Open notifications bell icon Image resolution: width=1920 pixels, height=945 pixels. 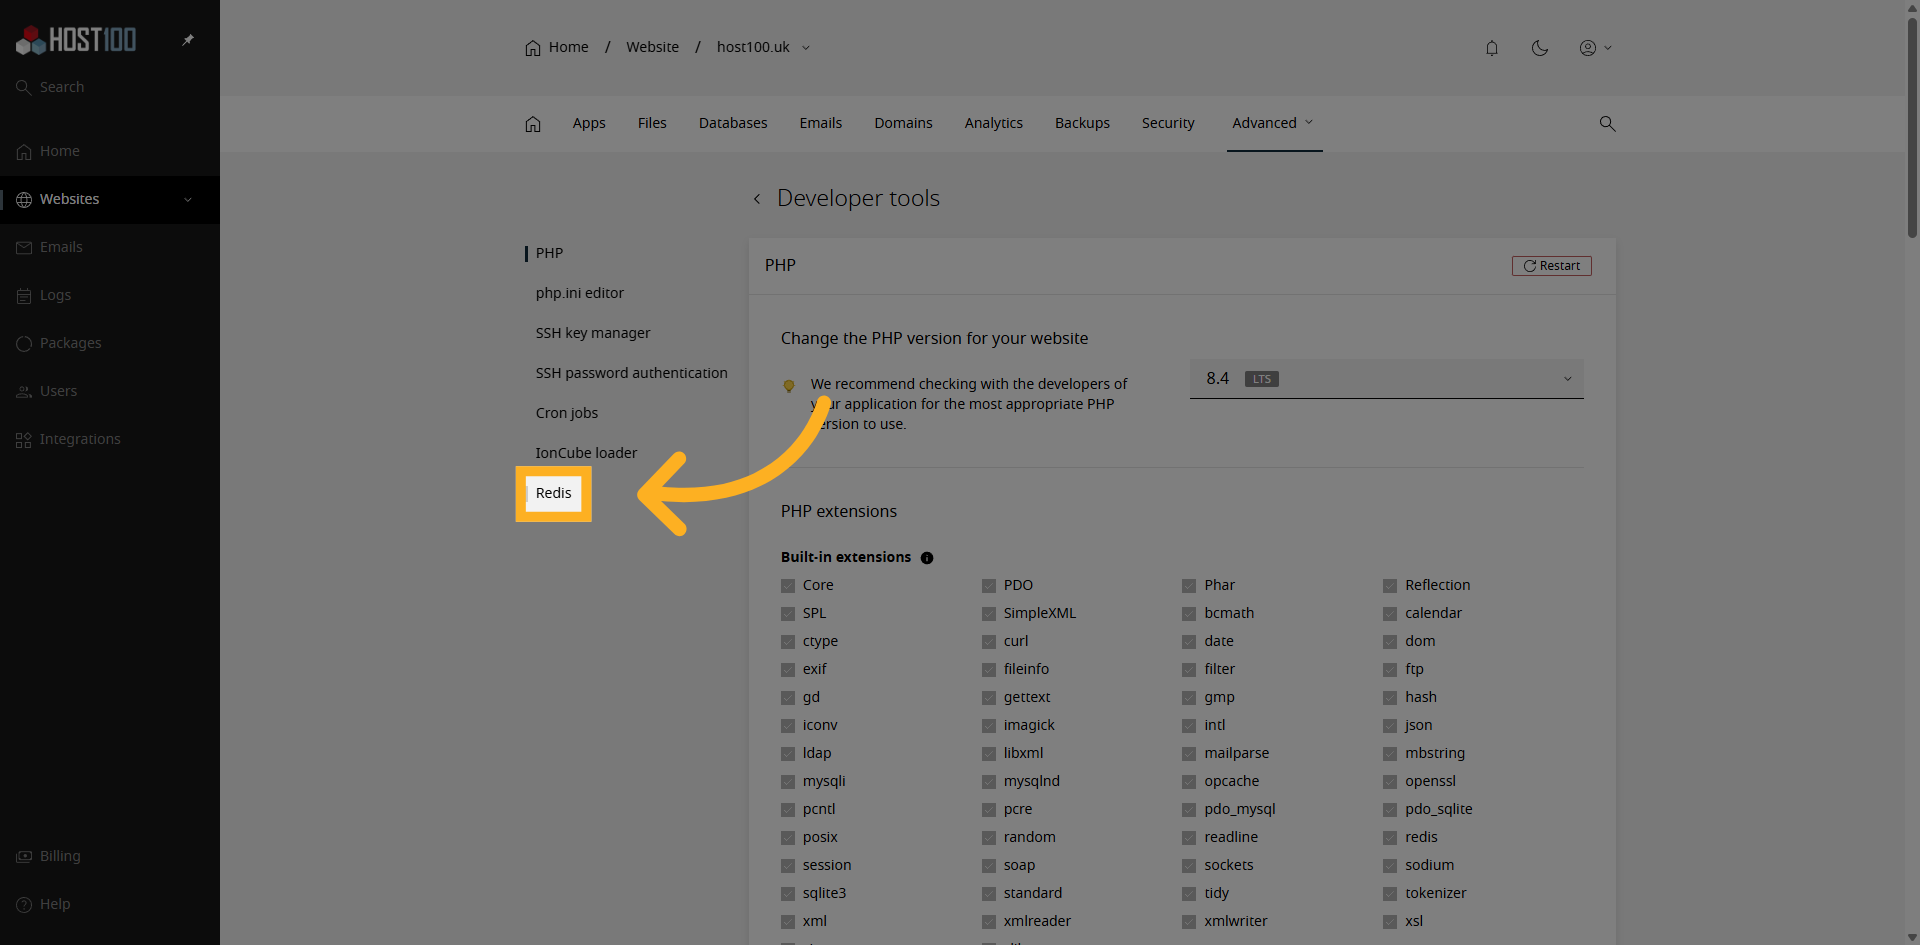(1492, 48)
